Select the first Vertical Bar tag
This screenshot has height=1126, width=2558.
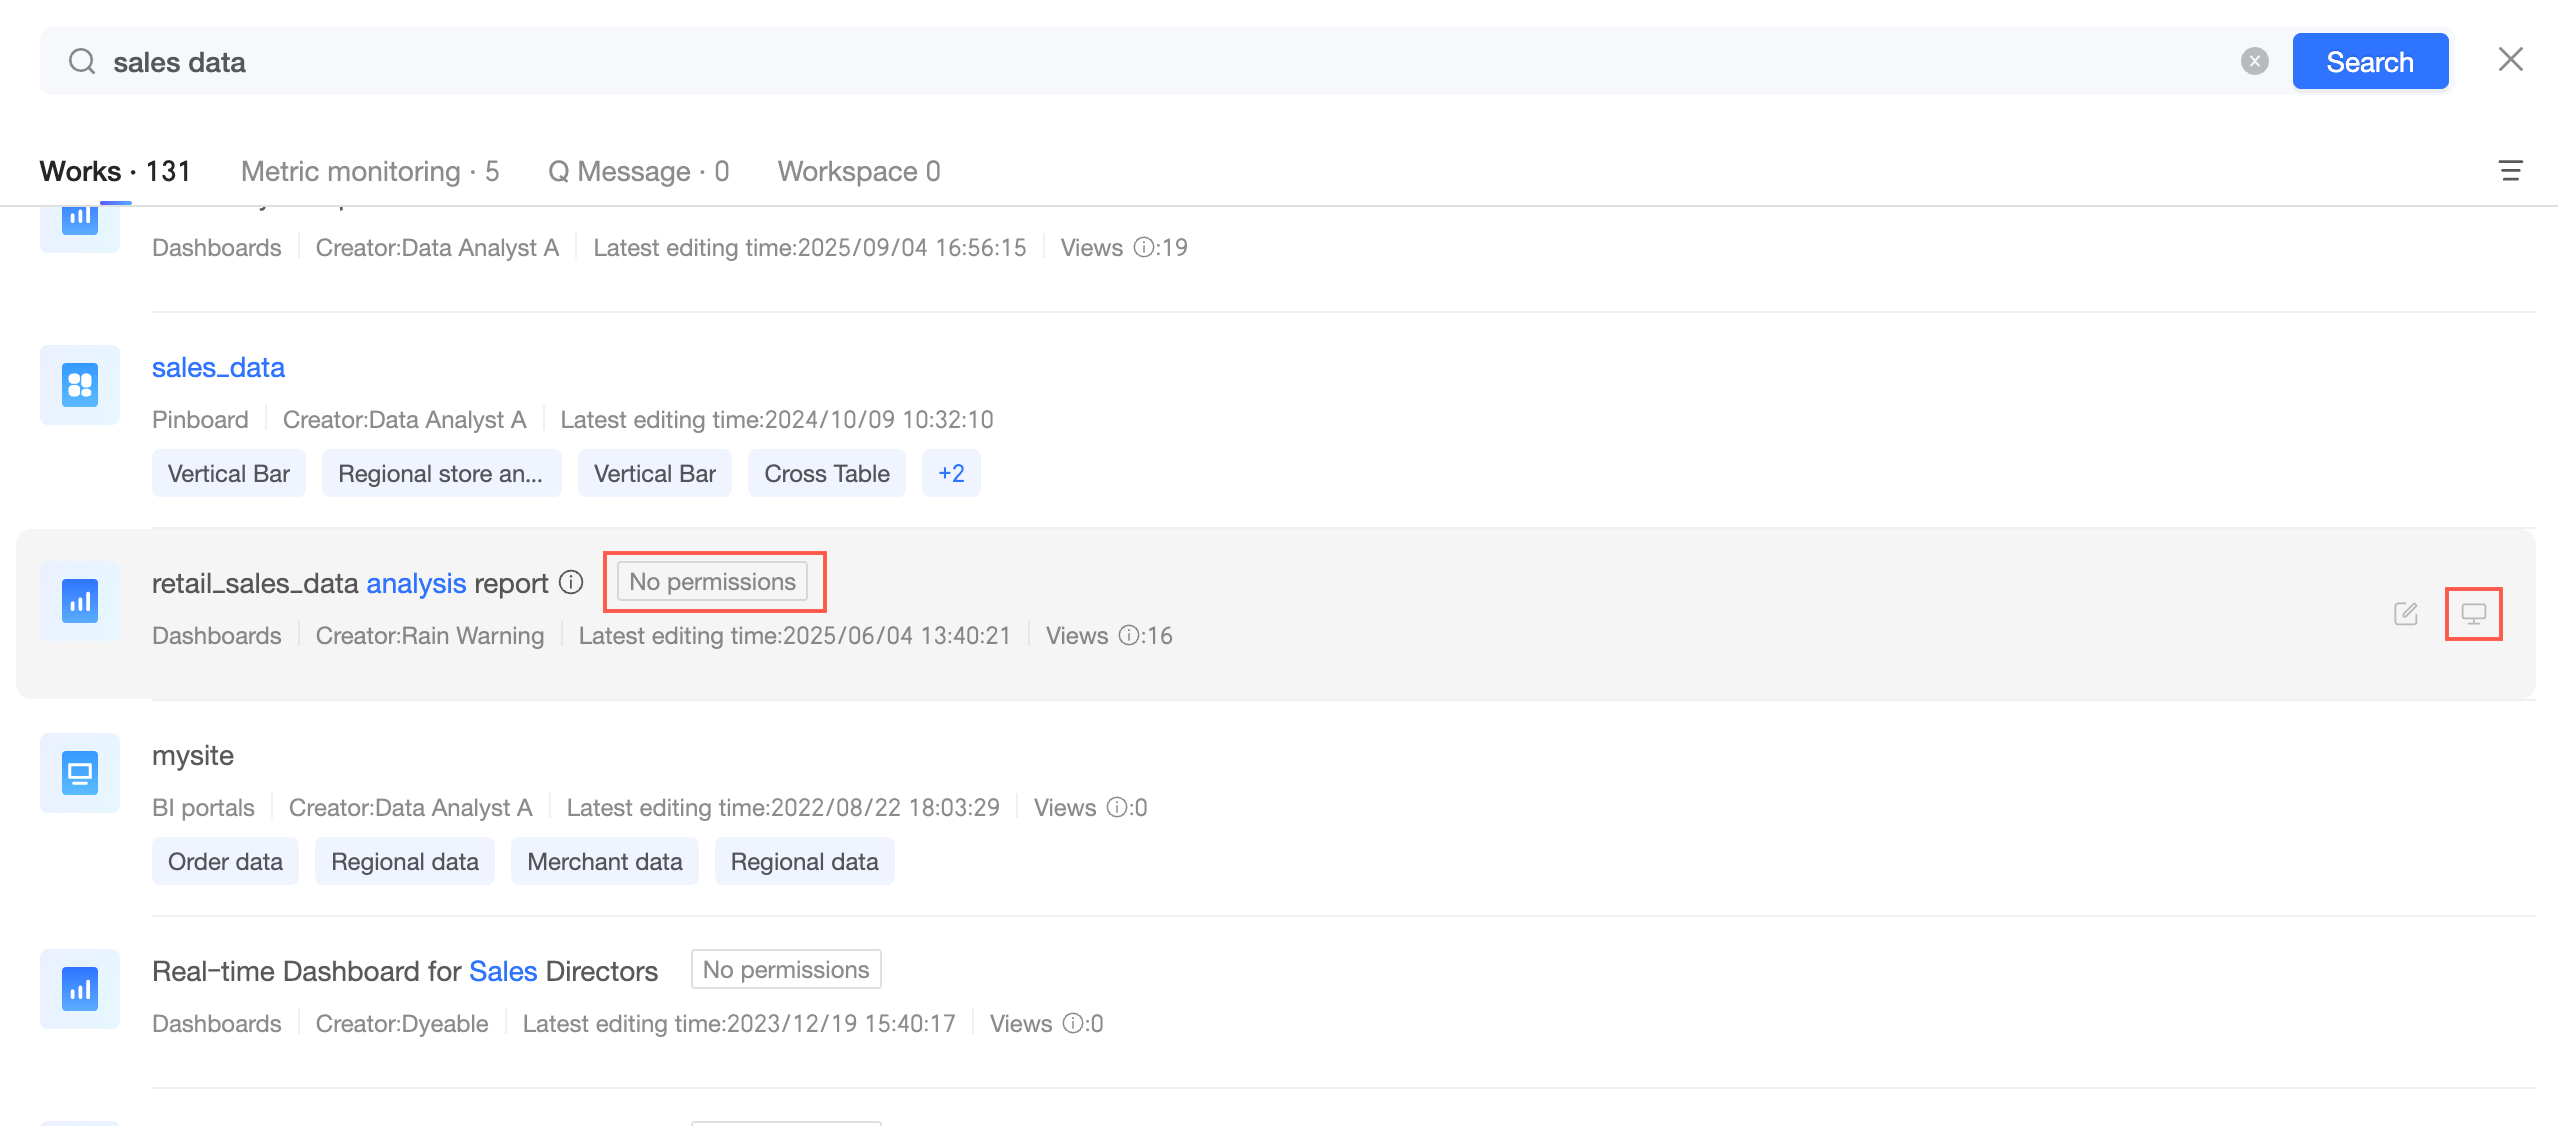(x=229, y=474)
